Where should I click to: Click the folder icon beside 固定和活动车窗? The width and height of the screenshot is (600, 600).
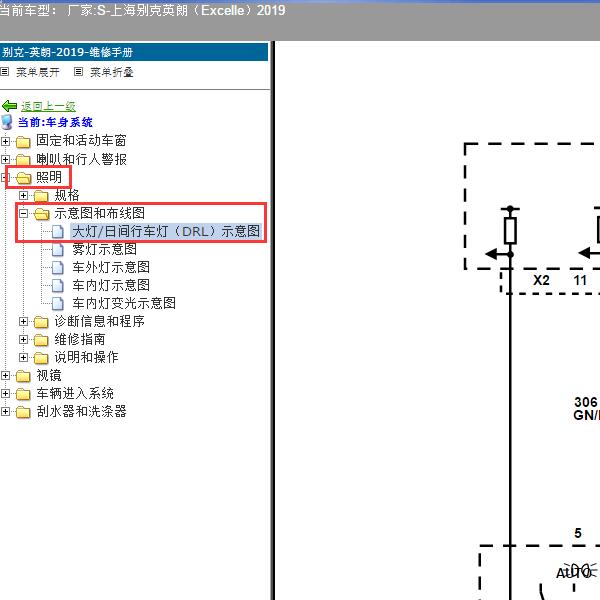click(23, 142)
